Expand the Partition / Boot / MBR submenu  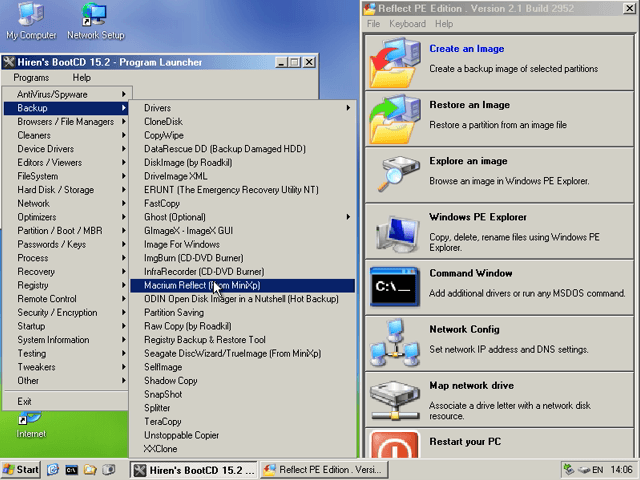point(66,231)
